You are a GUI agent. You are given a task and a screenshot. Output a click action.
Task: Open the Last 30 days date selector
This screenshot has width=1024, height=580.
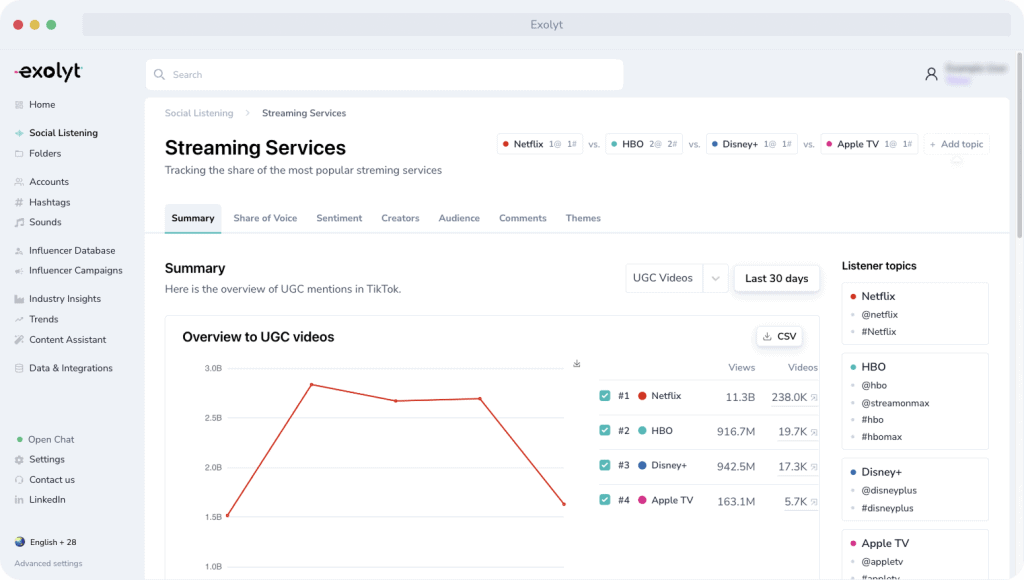click(776, 278)
